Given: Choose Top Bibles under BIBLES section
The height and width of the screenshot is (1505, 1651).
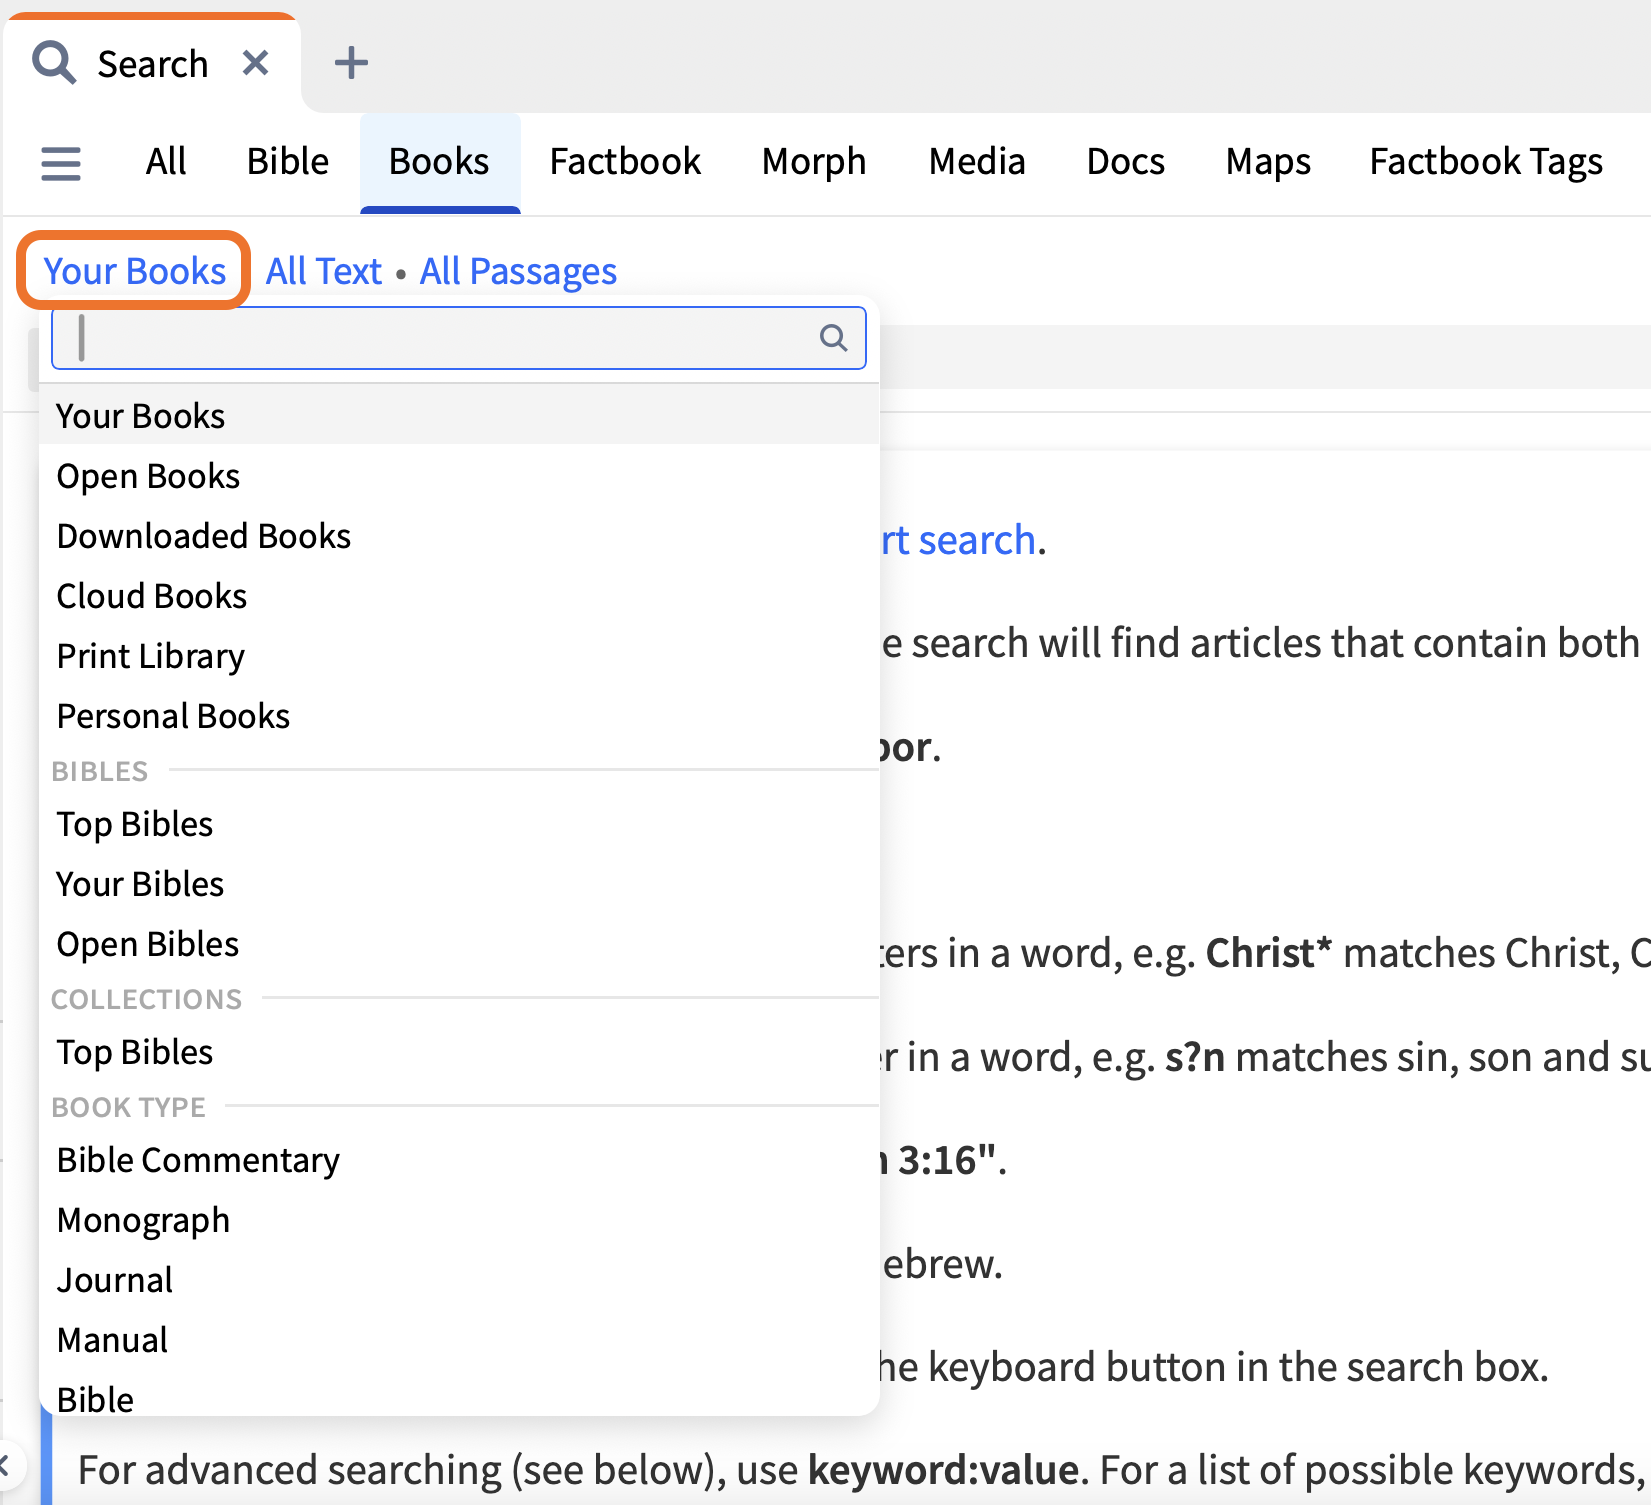Looking at the screenshot, I should (x=459, y=824).
